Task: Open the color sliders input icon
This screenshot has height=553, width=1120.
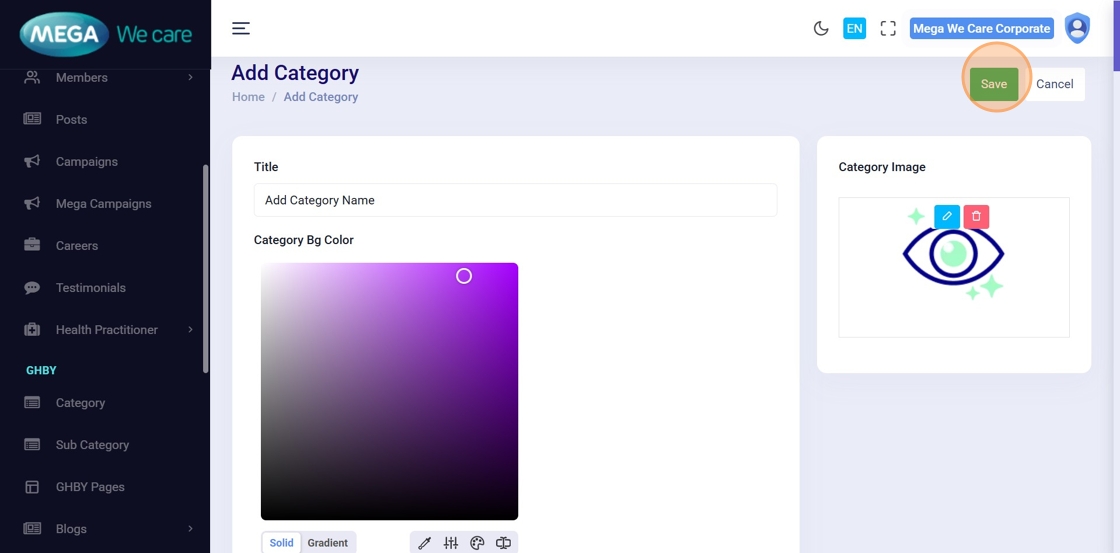Action: click(451, 543)
